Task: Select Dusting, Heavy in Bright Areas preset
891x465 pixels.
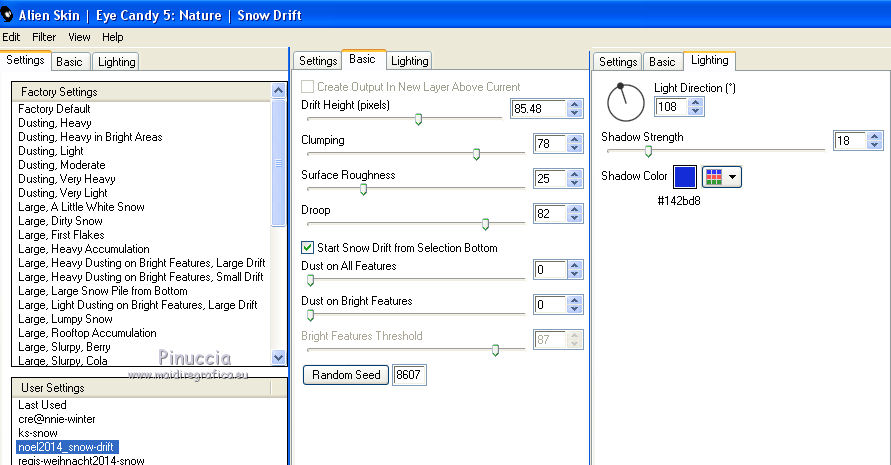Action: pyautogui.click(x=90, y=137)
